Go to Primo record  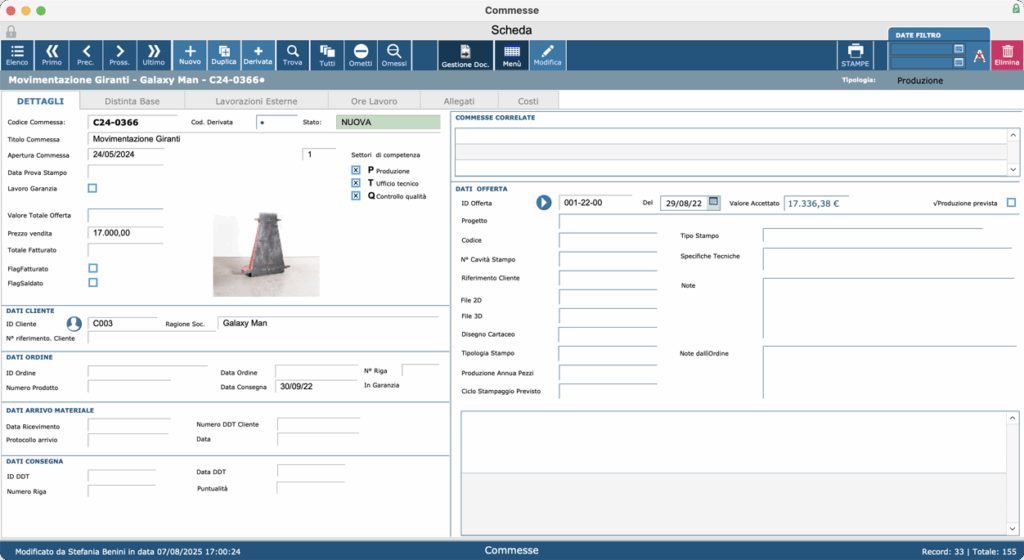(x=52, y=55)
